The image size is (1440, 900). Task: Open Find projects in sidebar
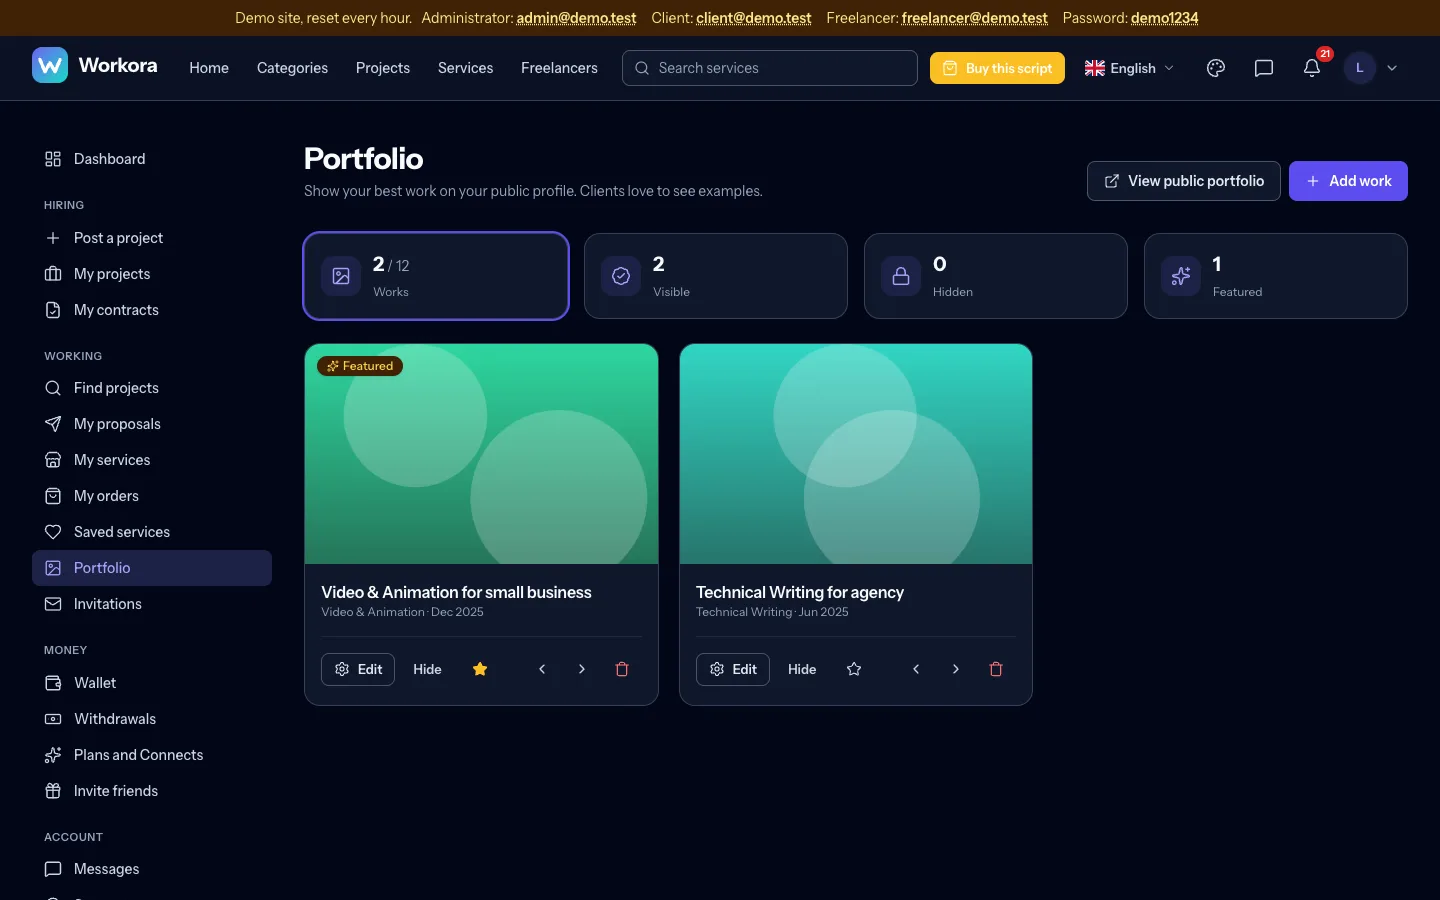pos(152,388)
